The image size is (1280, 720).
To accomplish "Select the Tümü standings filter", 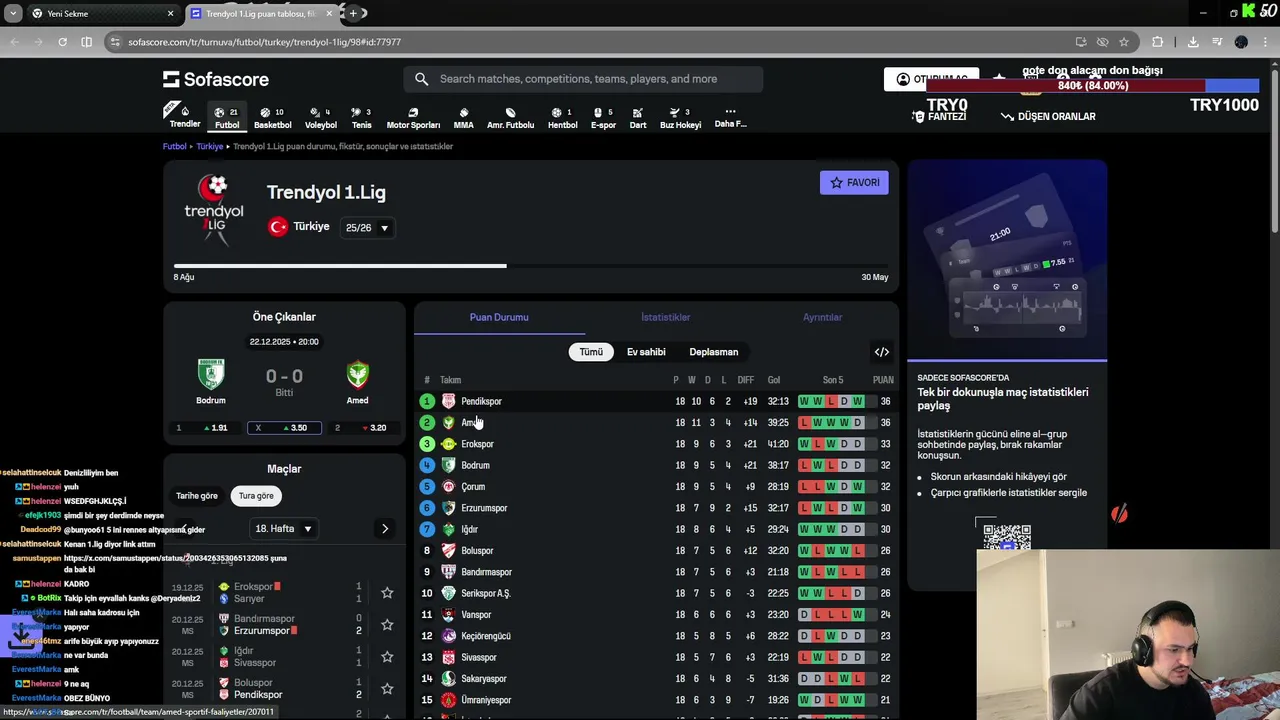I will pos(591,352).
